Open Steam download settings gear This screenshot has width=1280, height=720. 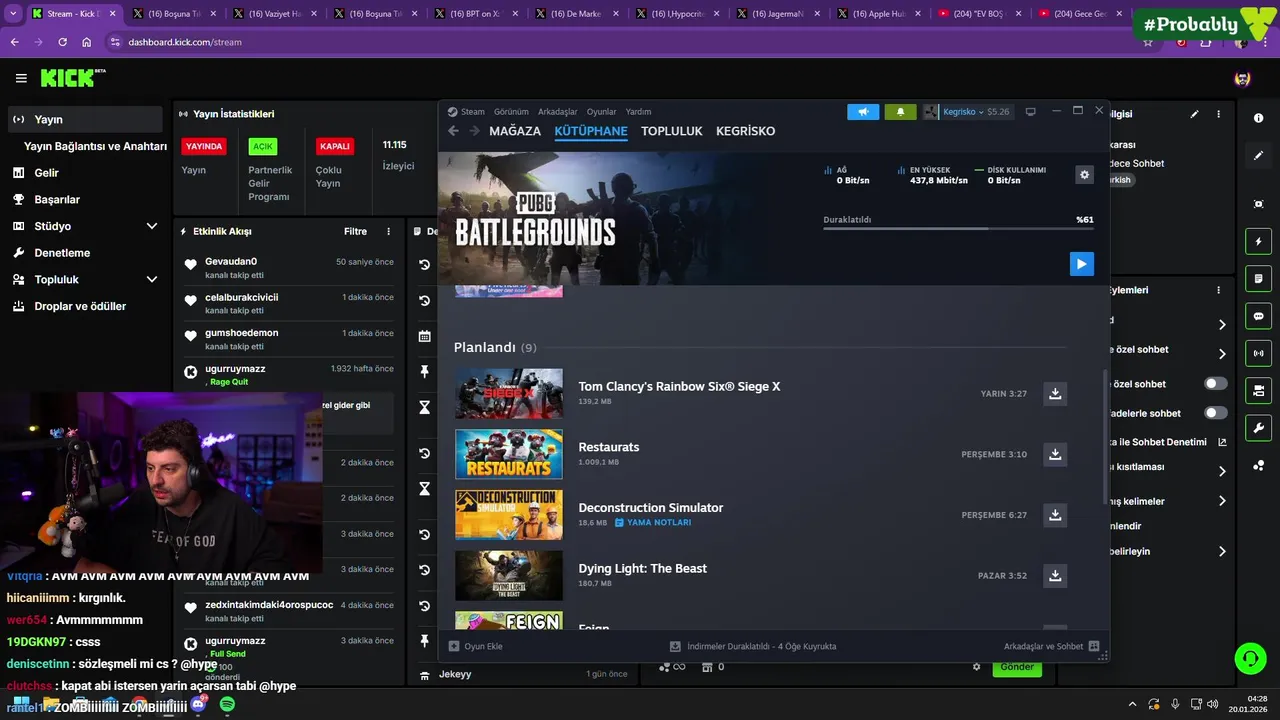[x=1084, y=175]
